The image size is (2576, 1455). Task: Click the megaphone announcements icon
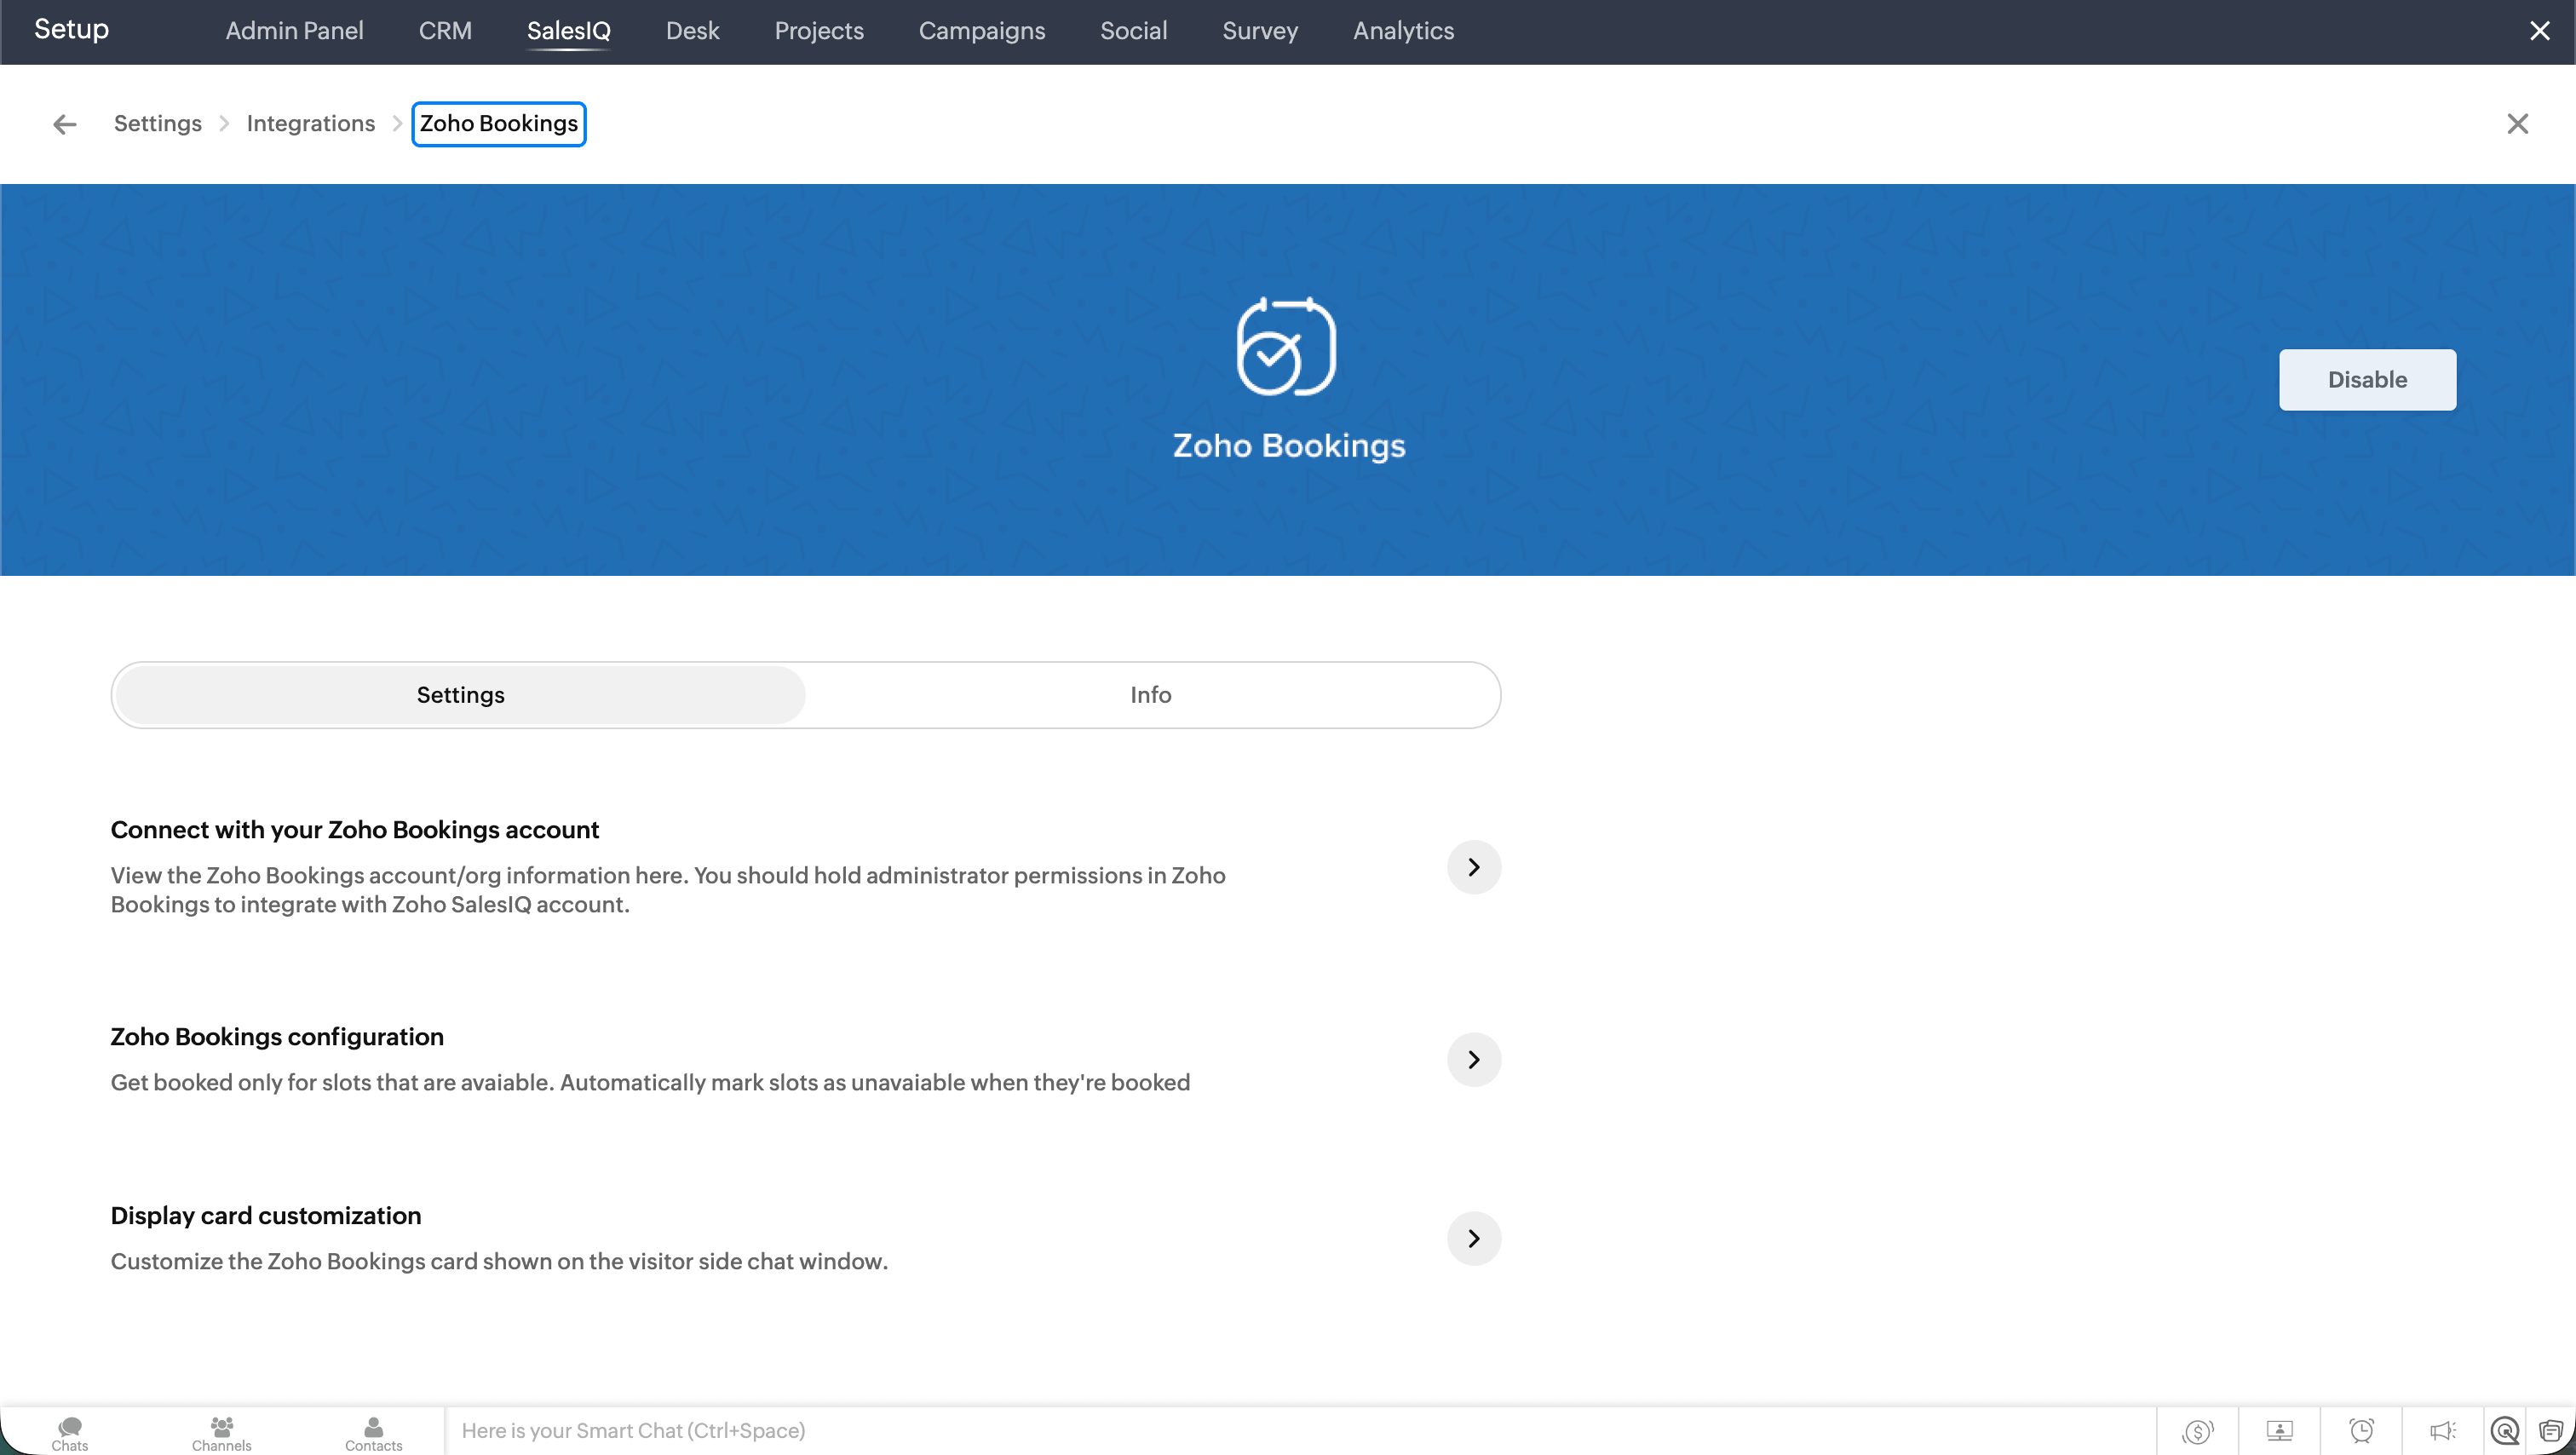[x=2443, y=1431]
